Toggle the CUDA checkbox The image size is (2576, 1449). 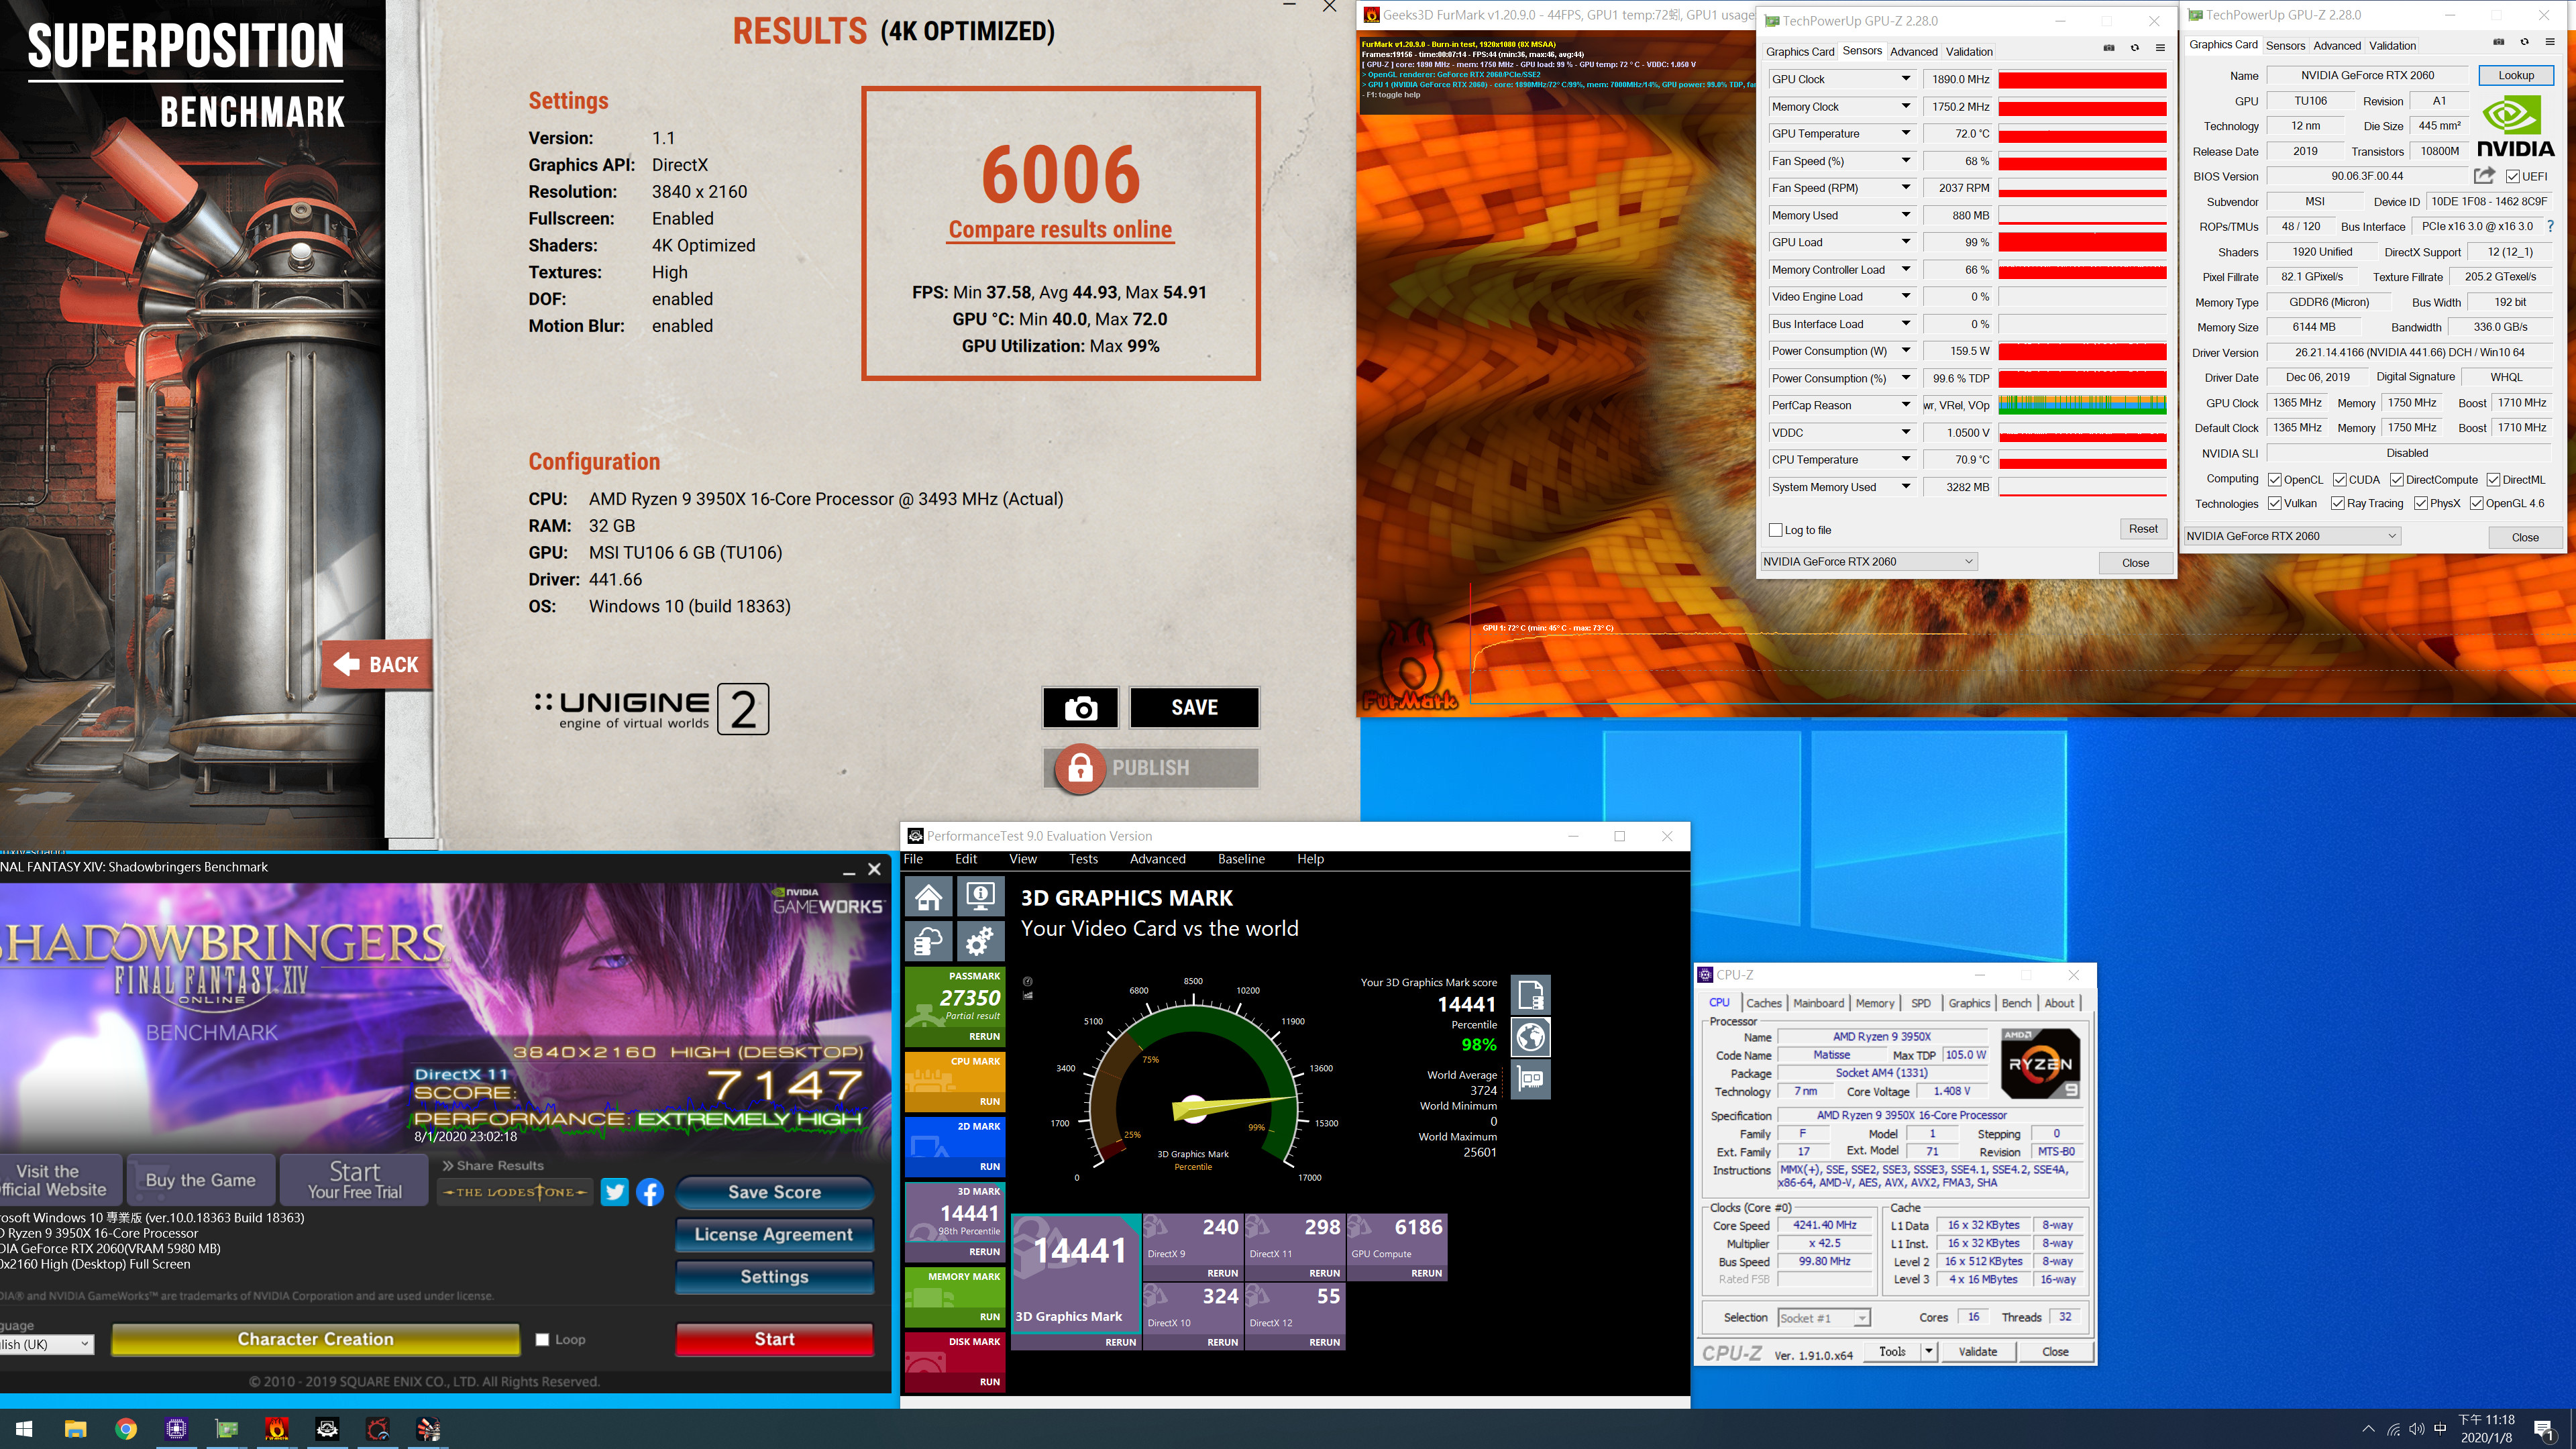tap(2340, 480)
